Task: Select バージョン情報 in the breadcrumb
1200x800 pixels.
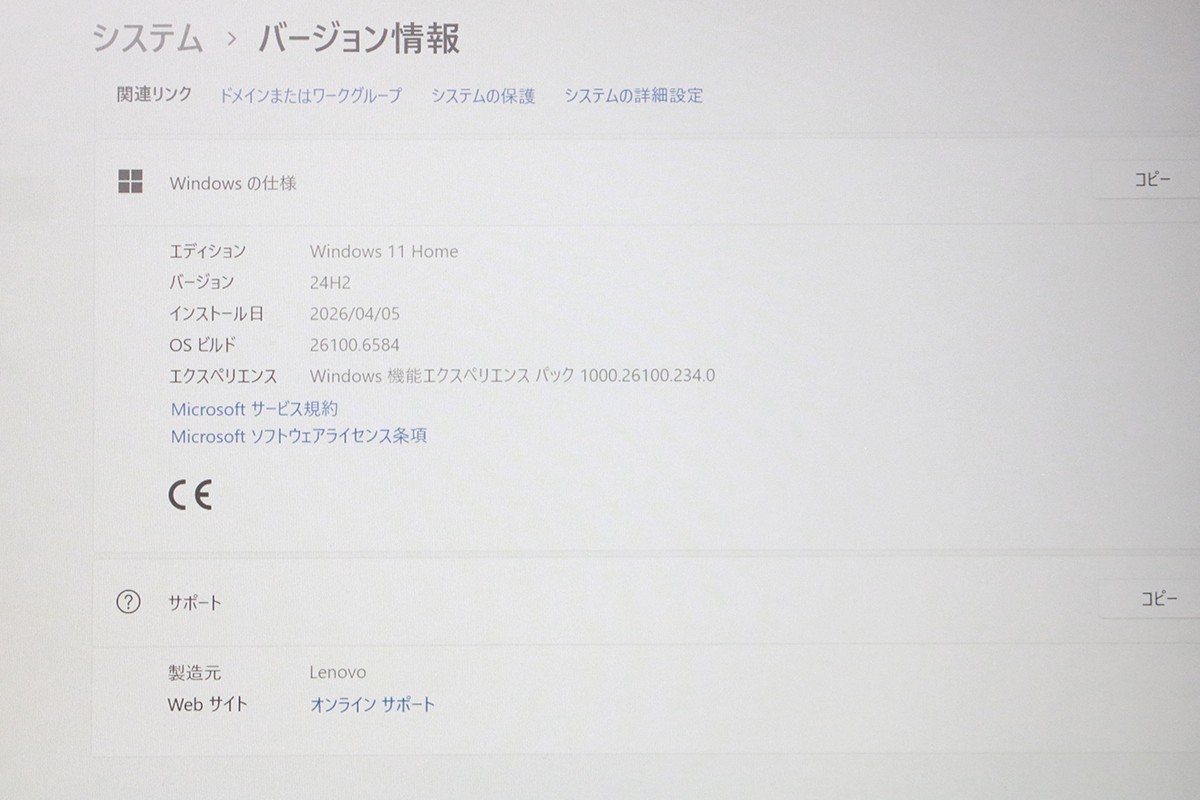Action: click(360, 38)
